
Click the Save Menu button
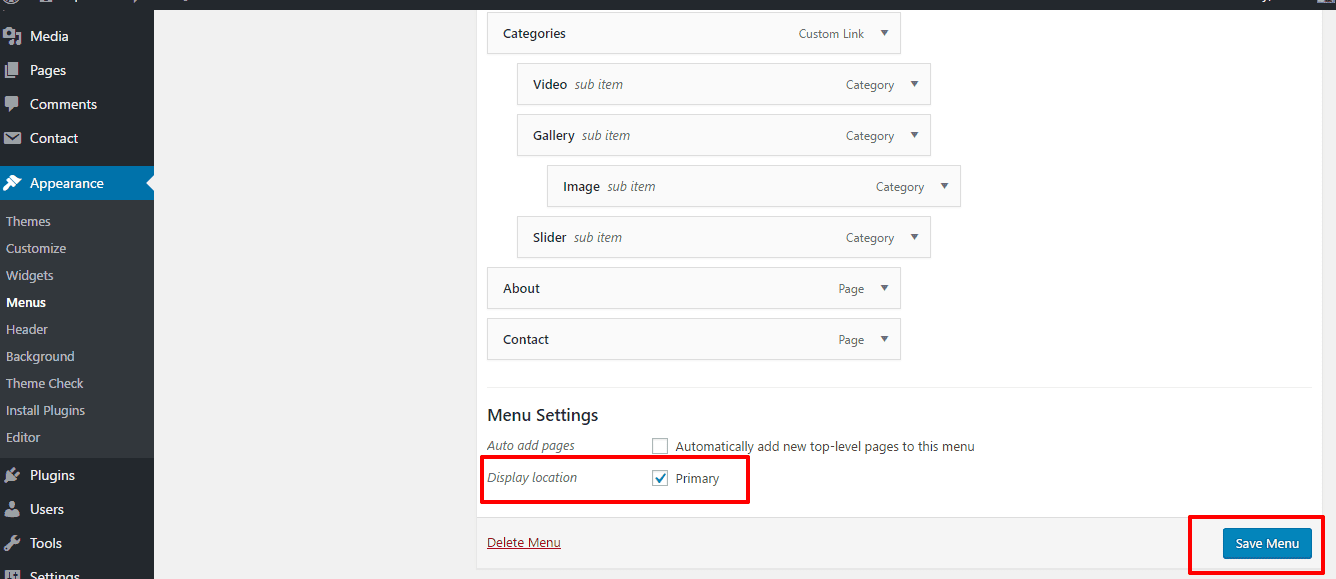[x=1266, y=543]
